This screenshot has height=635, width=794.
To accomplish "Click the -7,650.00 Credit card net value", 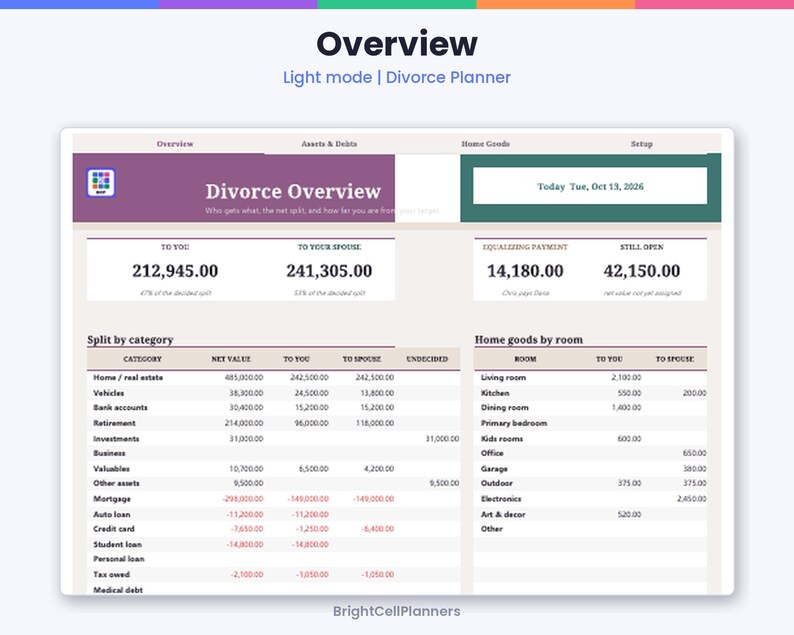I will pyautogui.click(x=247, y=529).
